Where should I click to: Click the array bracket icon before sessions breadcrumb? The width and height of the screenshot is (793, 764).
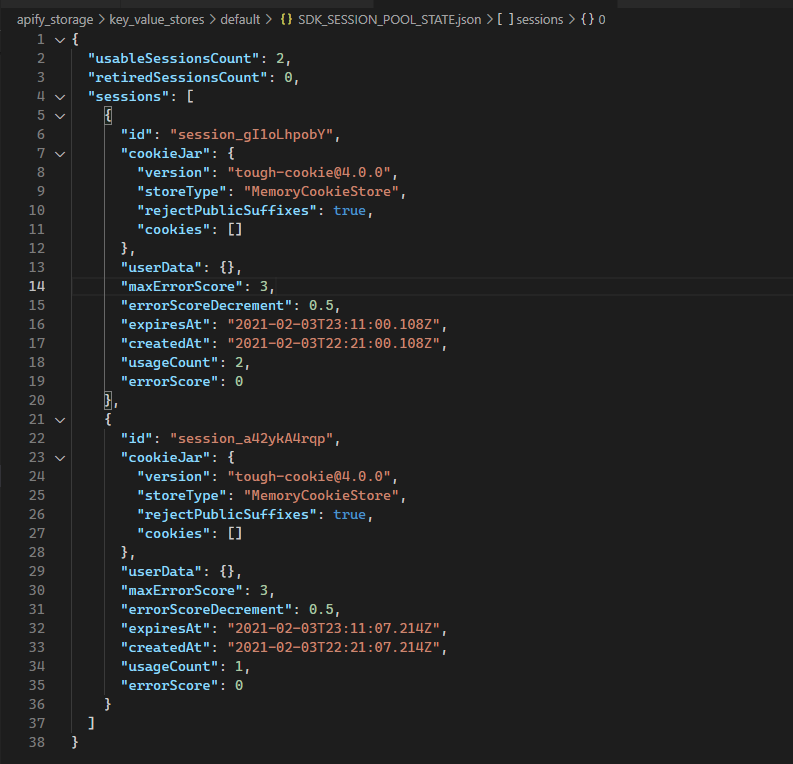(505, 20)
